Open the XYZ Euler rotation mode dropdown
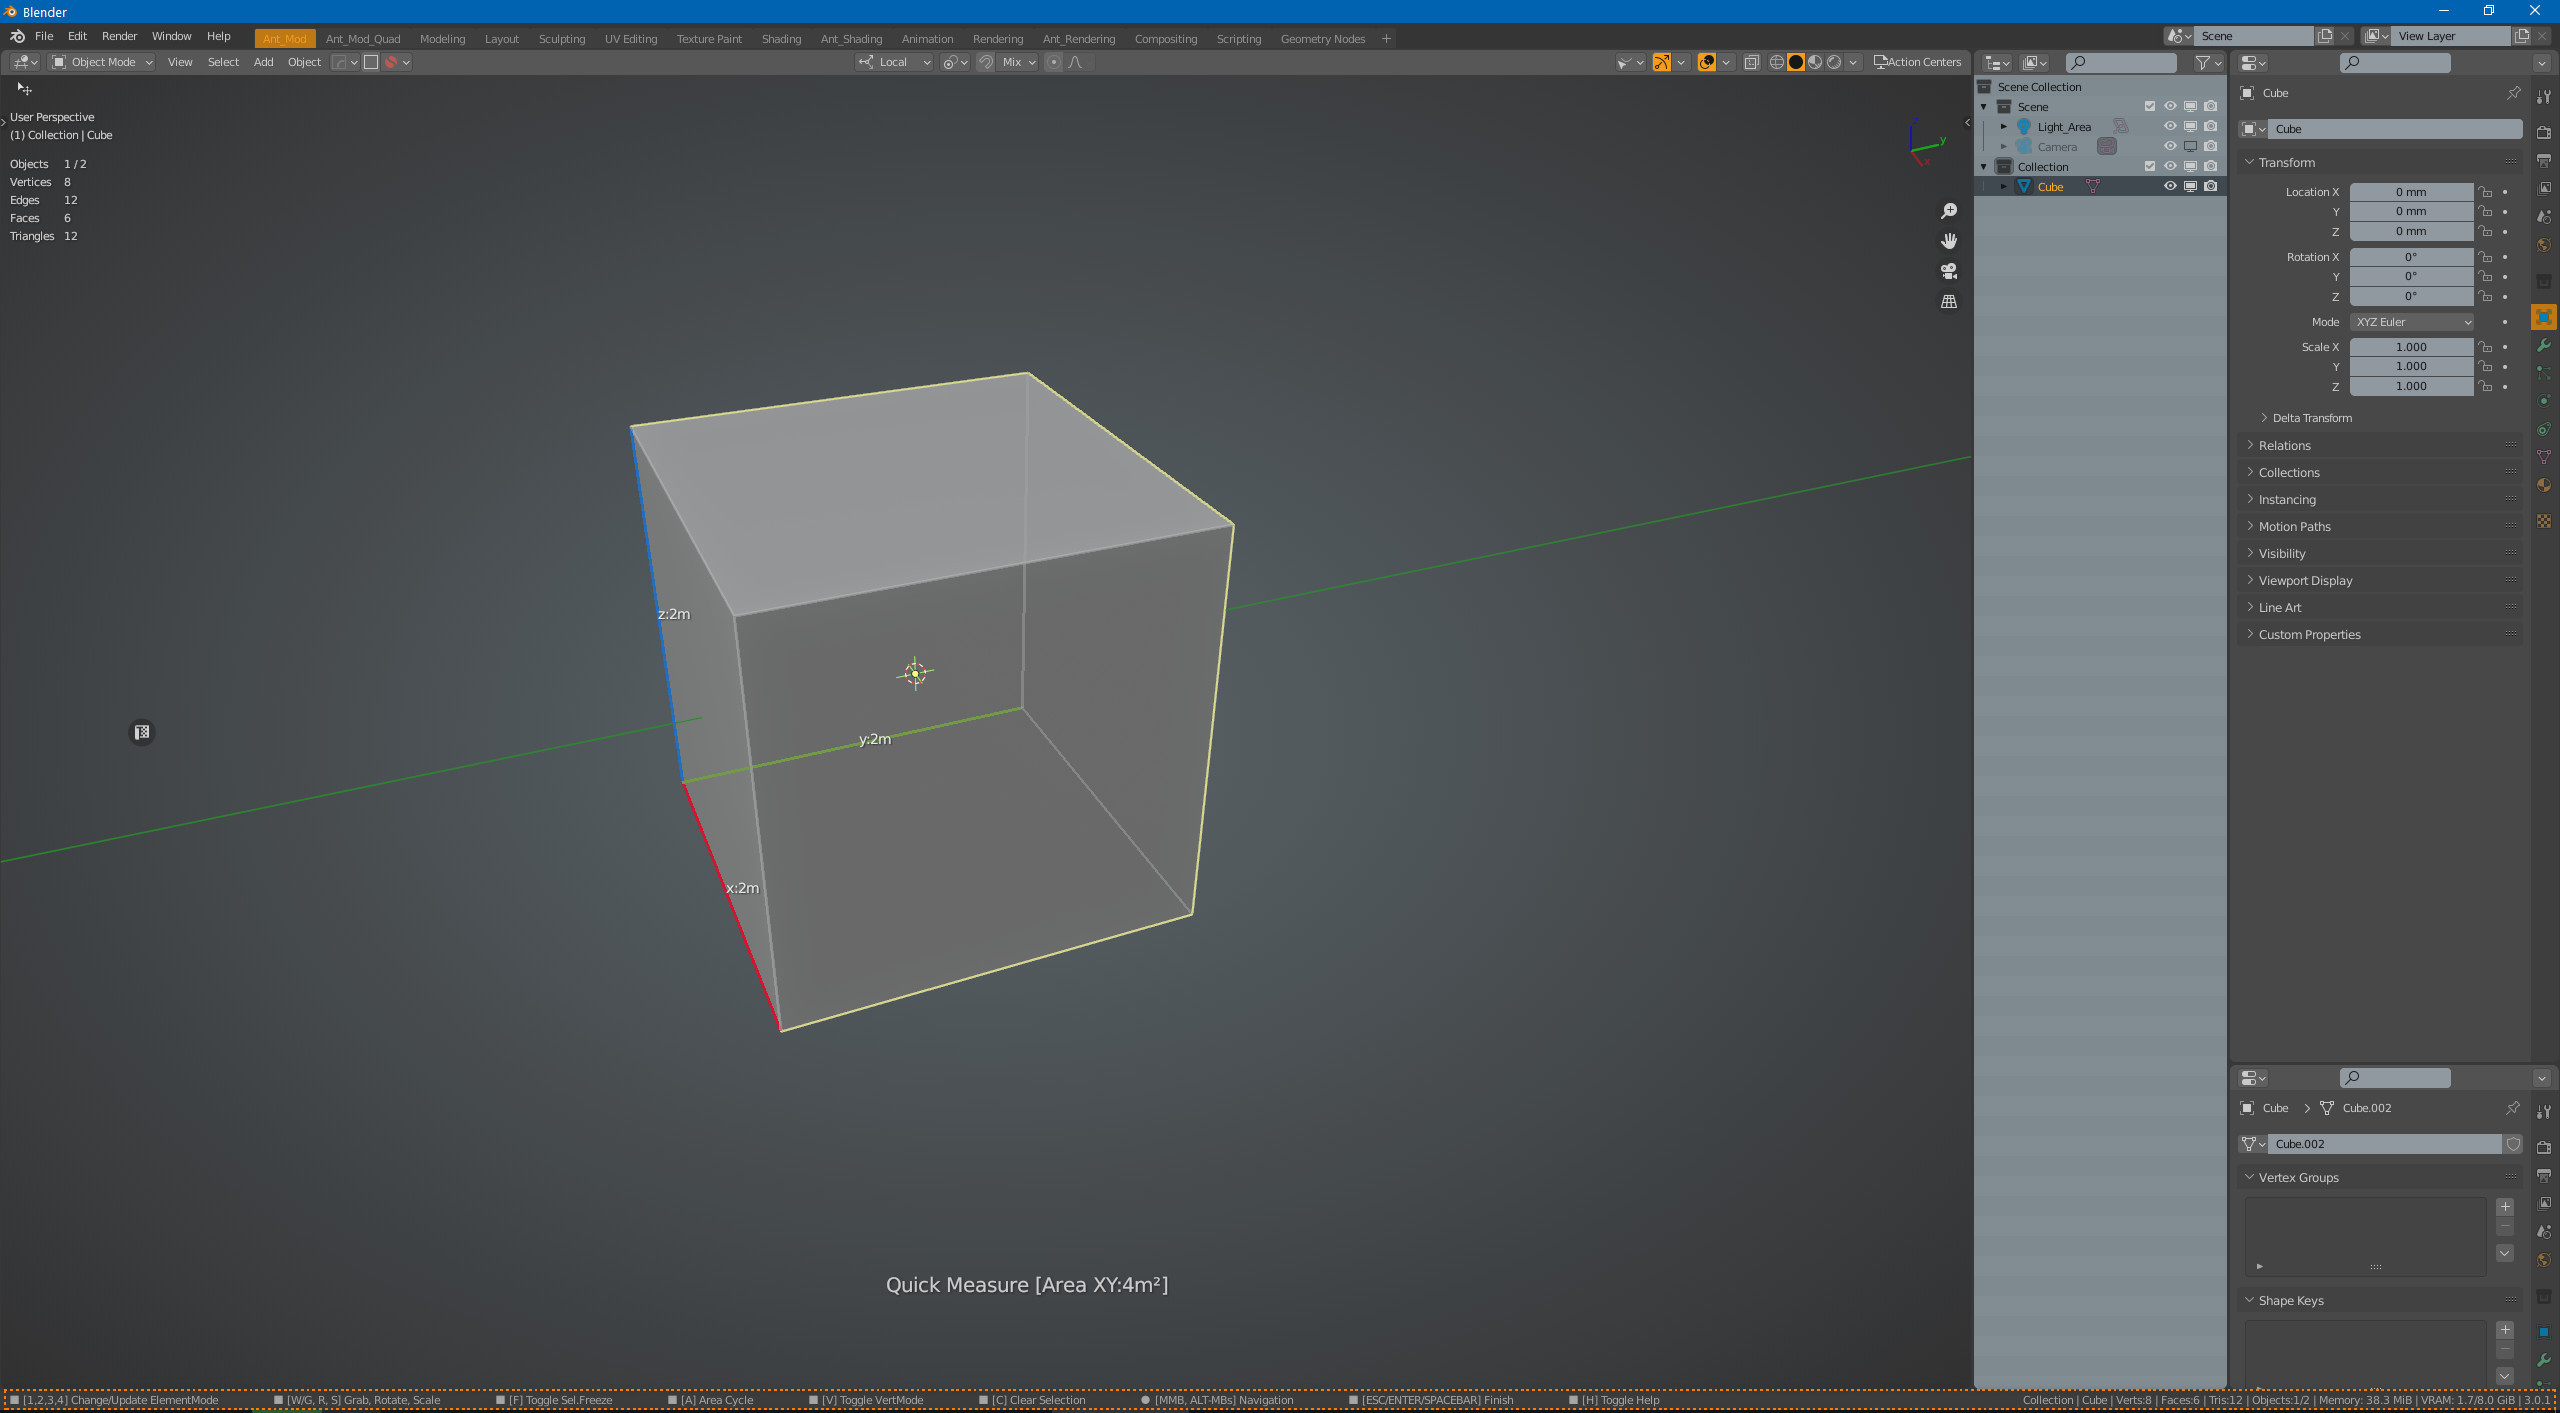This screenshot has width=2560, height=1413. [2412, 322]
